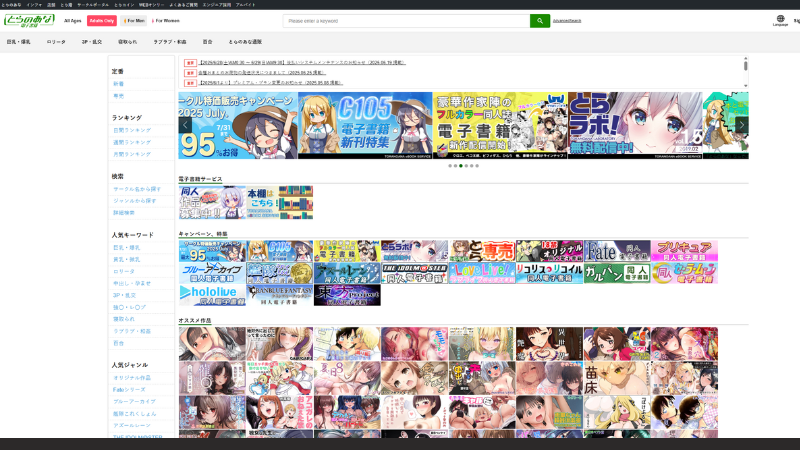Viewport: 800px width, 450px height.
Task: Select the For Men filter
Action: pyautogui.click(x=135, y=21)
